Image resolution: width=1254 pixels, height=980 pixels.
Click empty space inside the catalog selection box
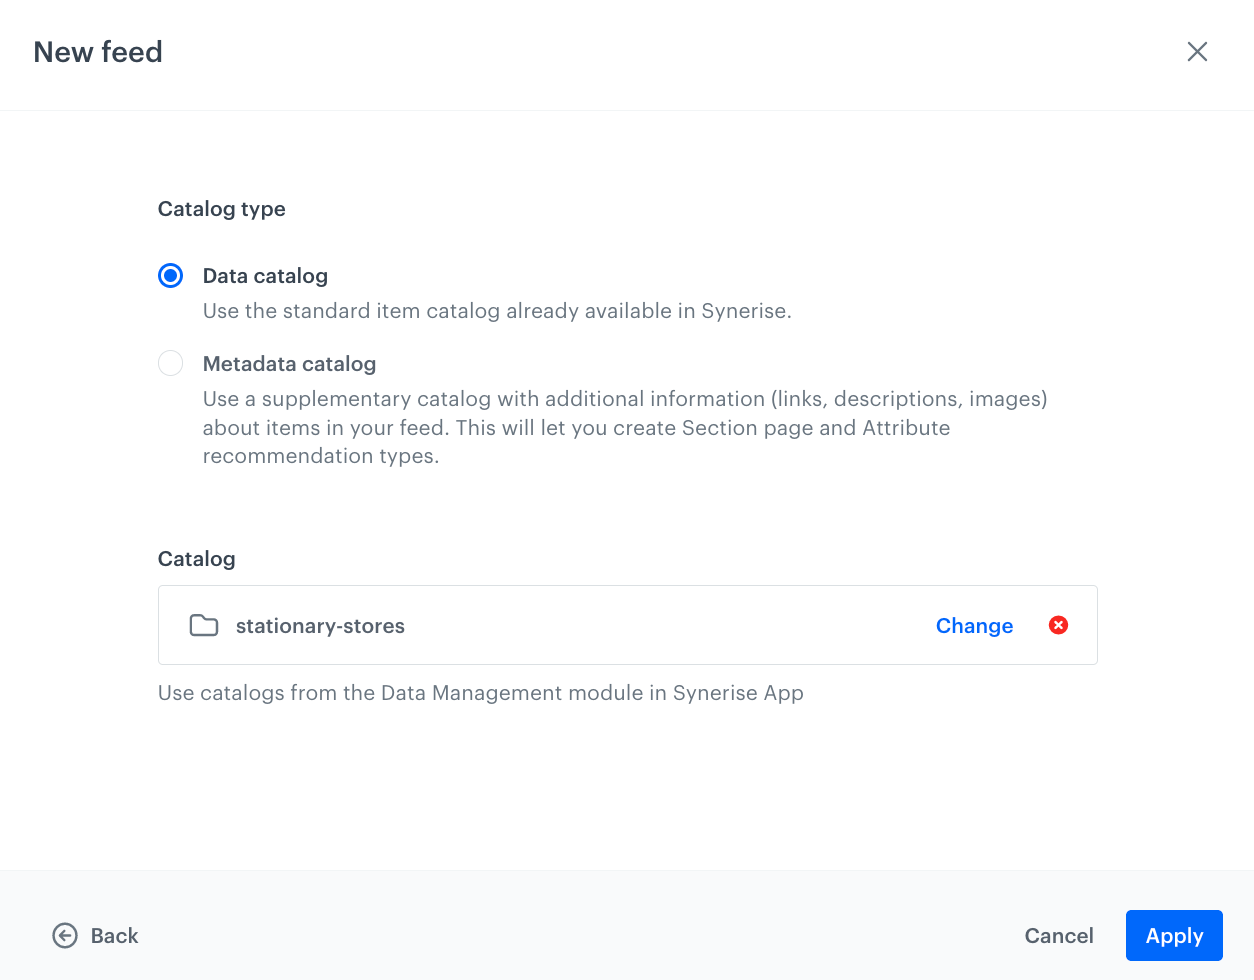tap(660, 626)
